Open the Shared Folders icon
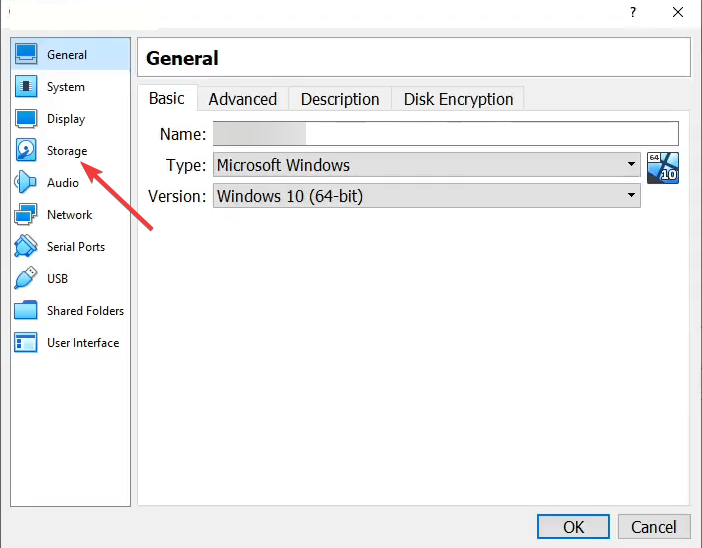 [x=27, y=311]
